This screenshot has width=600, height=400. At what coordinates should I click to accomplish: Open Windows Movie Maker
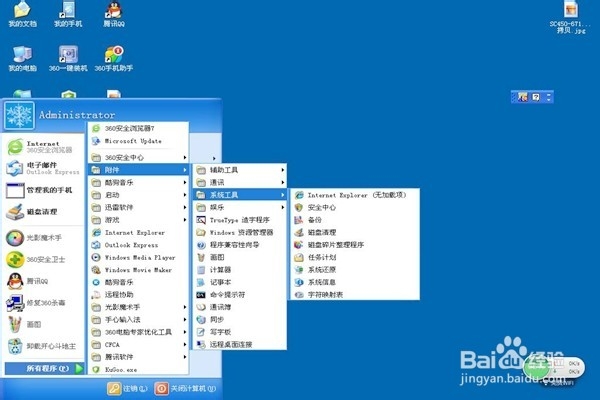139,270
